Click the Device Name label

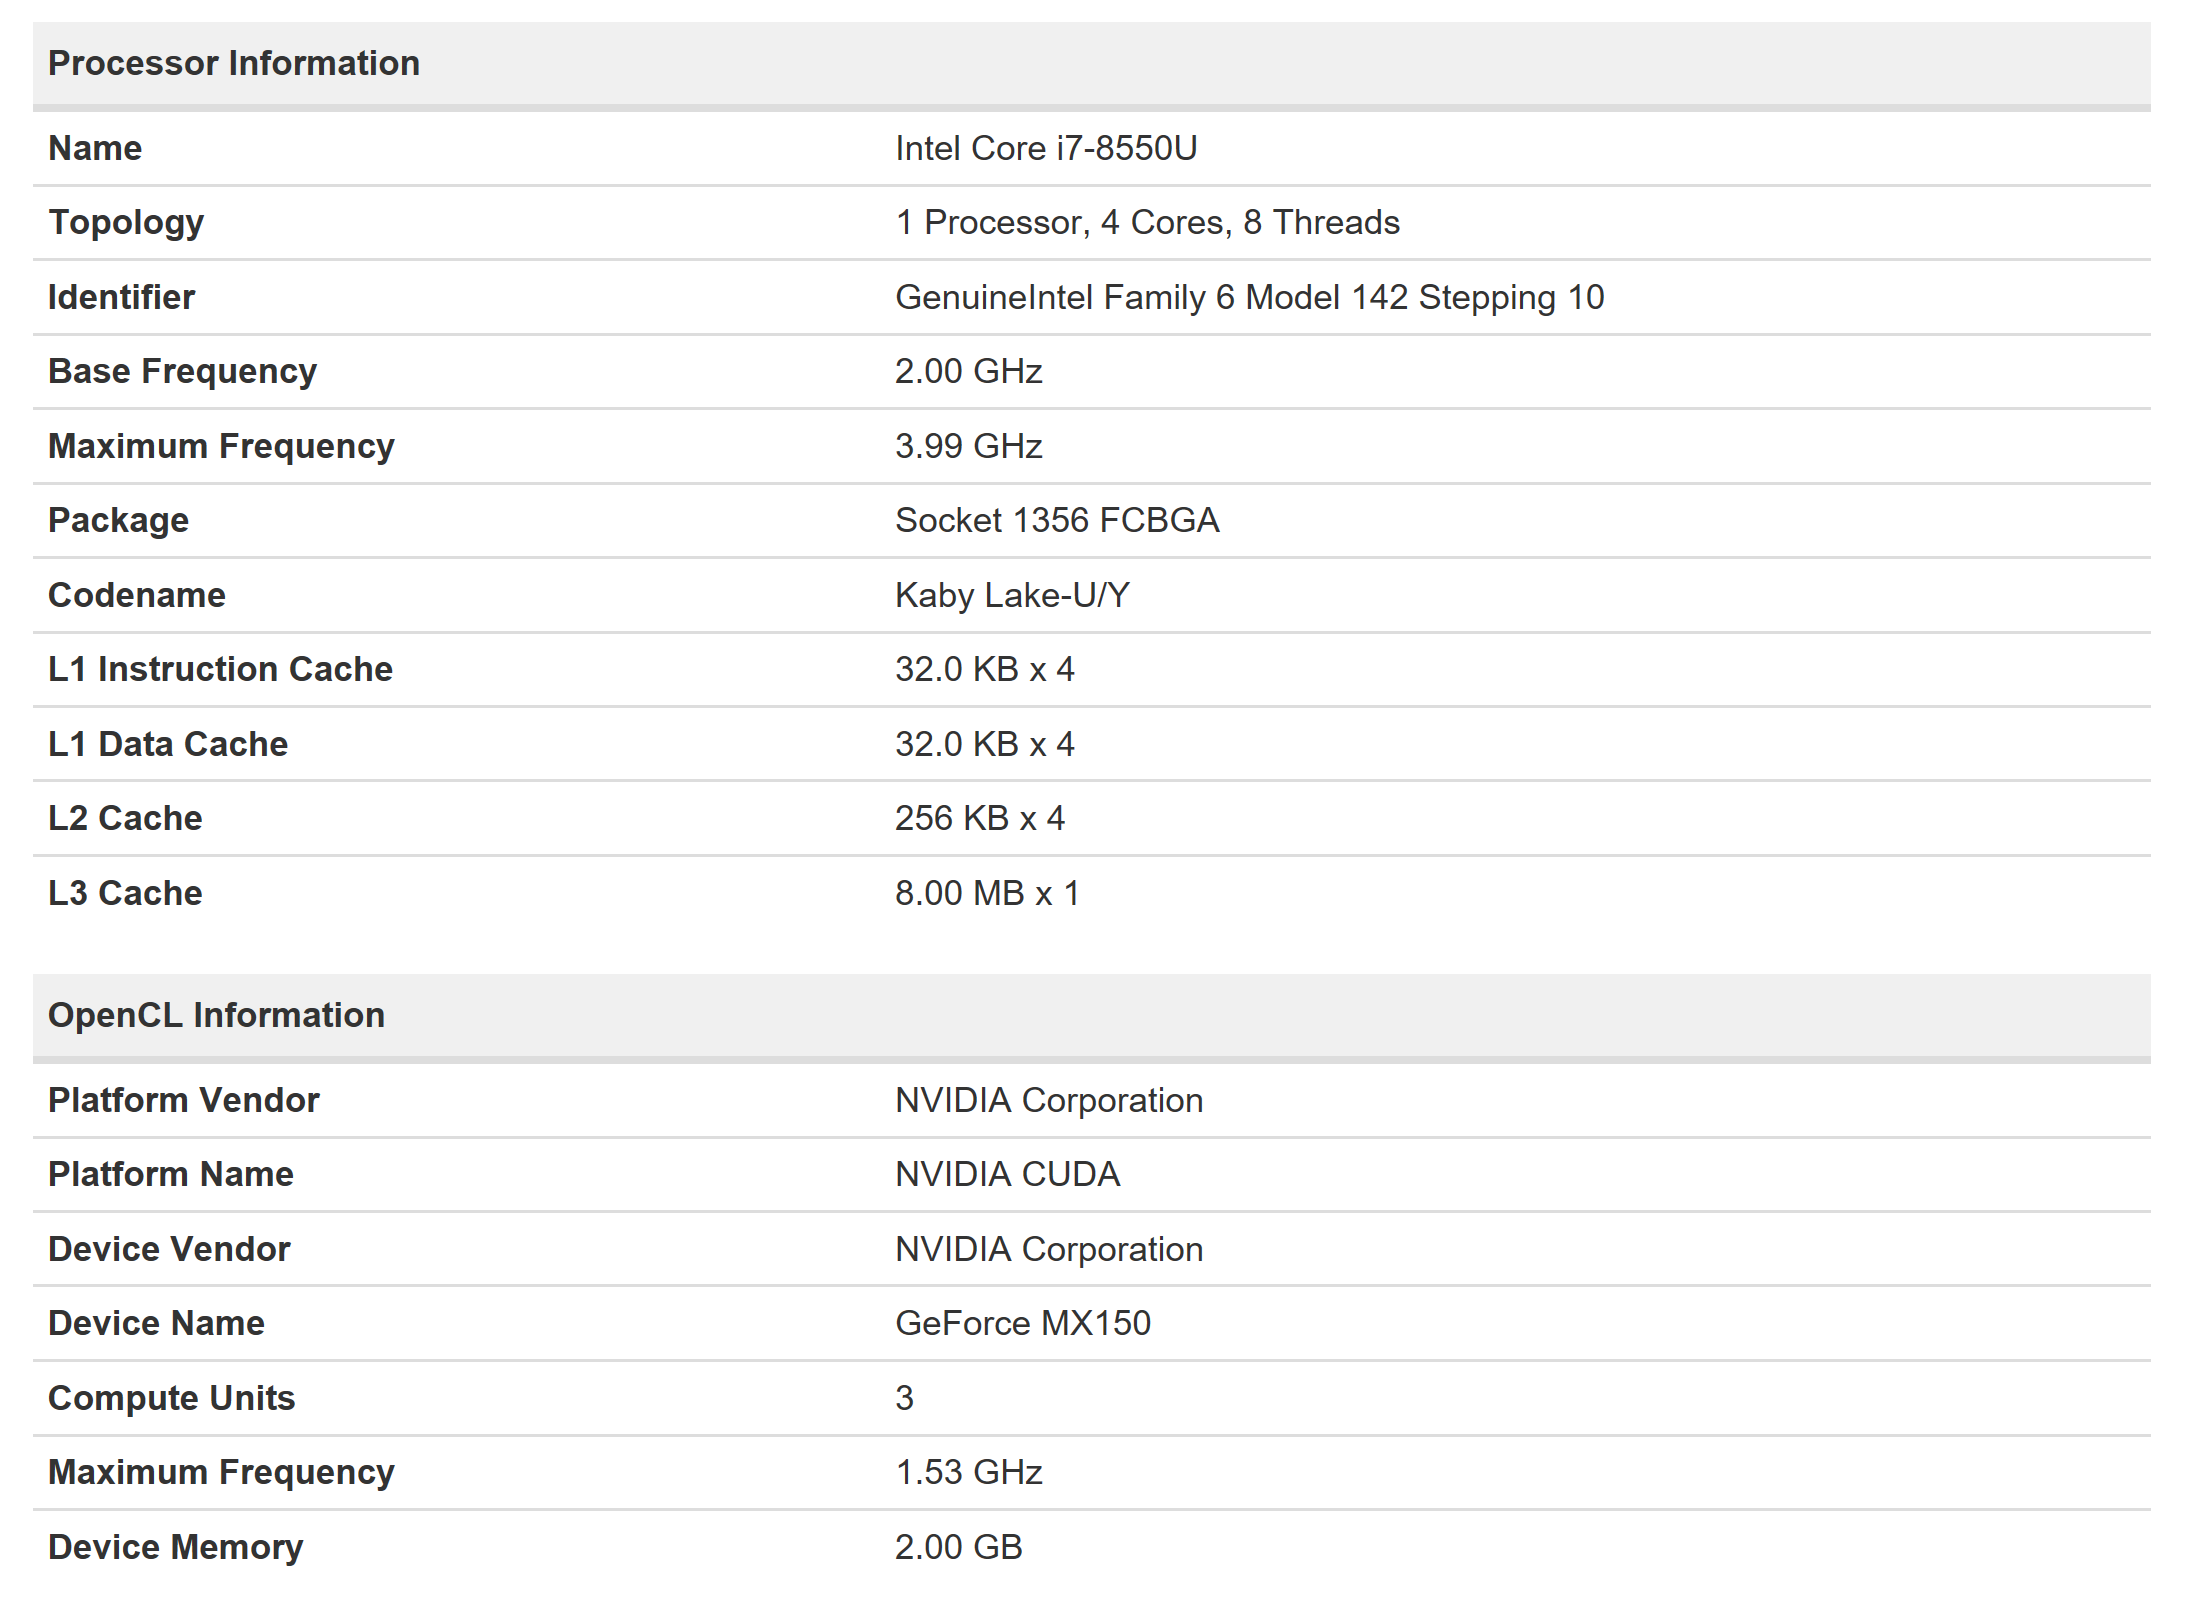pos(156,1323)
